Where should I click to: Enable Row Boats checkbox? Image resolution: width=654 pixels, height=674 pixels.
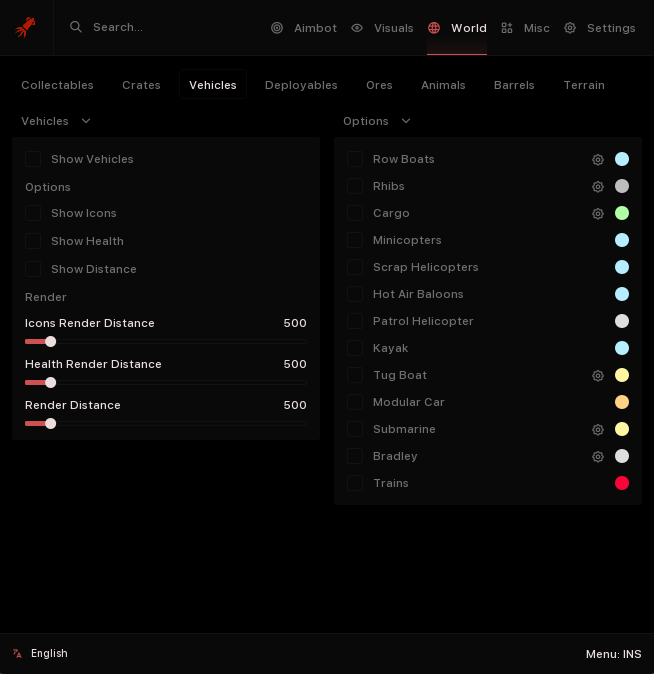coord(355,159)
